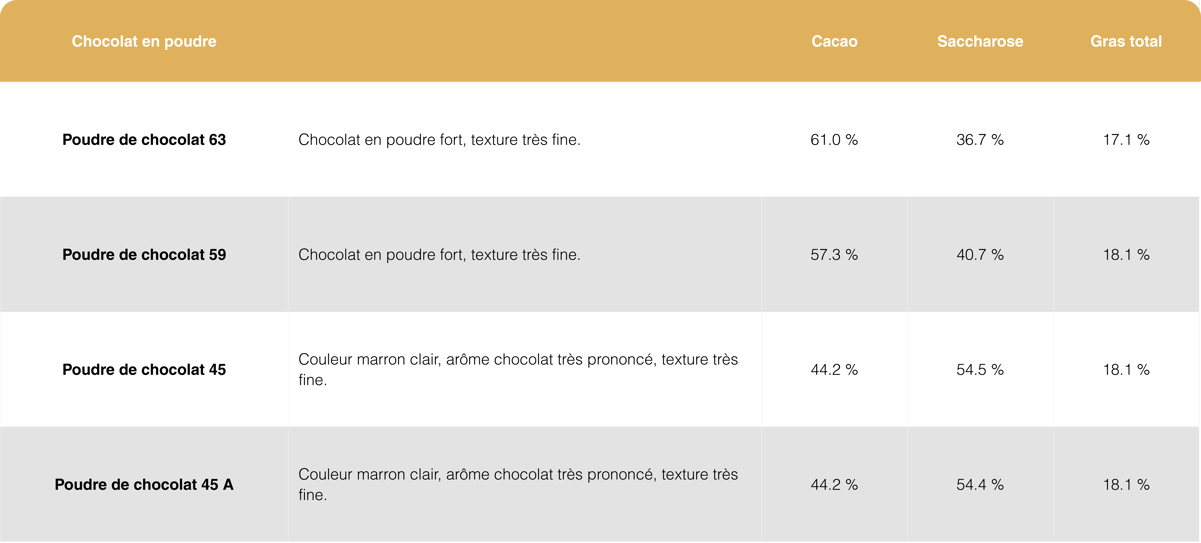The height and width of the screenshot is (543, 1201).
Task: Click the 40.7 % saccharose value
Action: (980, 255)
